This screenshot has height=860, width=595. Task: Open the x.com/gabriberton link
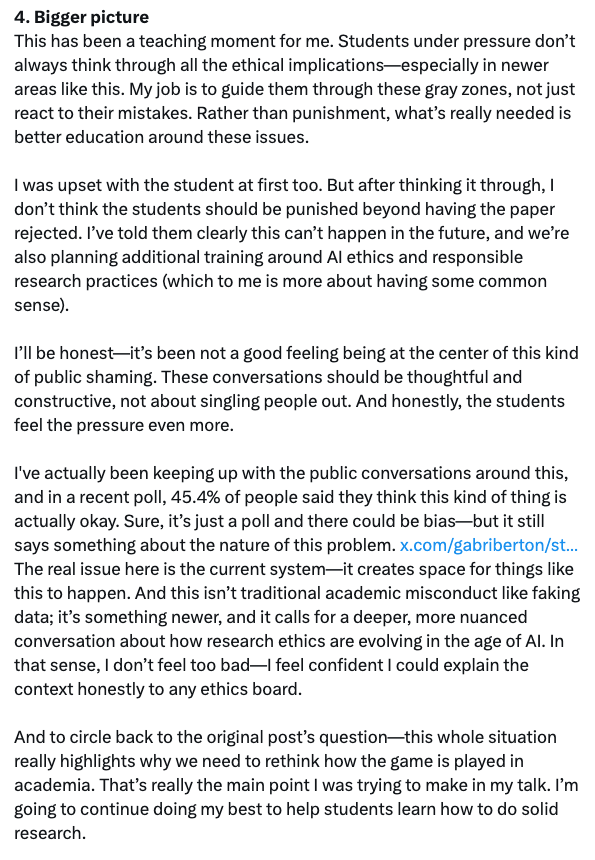coord(489,545)
